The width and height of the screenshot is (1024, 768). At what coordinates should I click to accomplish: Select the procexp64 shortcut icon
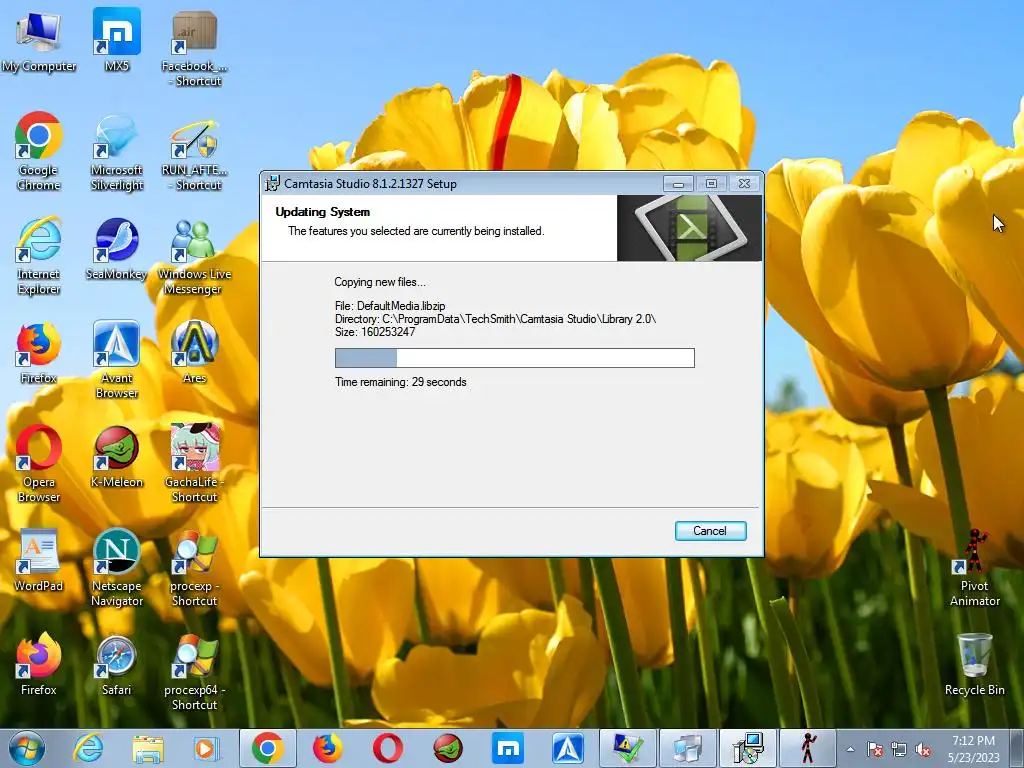pos(194,672)
